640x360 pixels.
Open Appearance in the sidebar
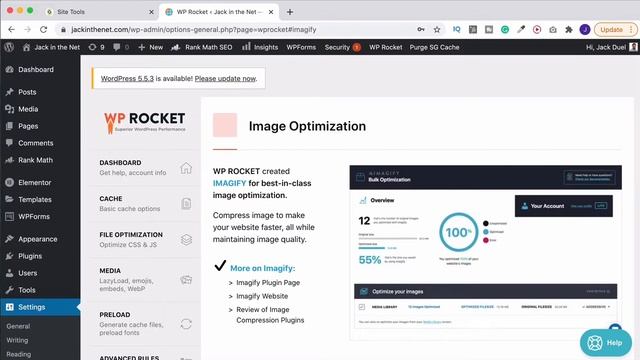[40, 239]
